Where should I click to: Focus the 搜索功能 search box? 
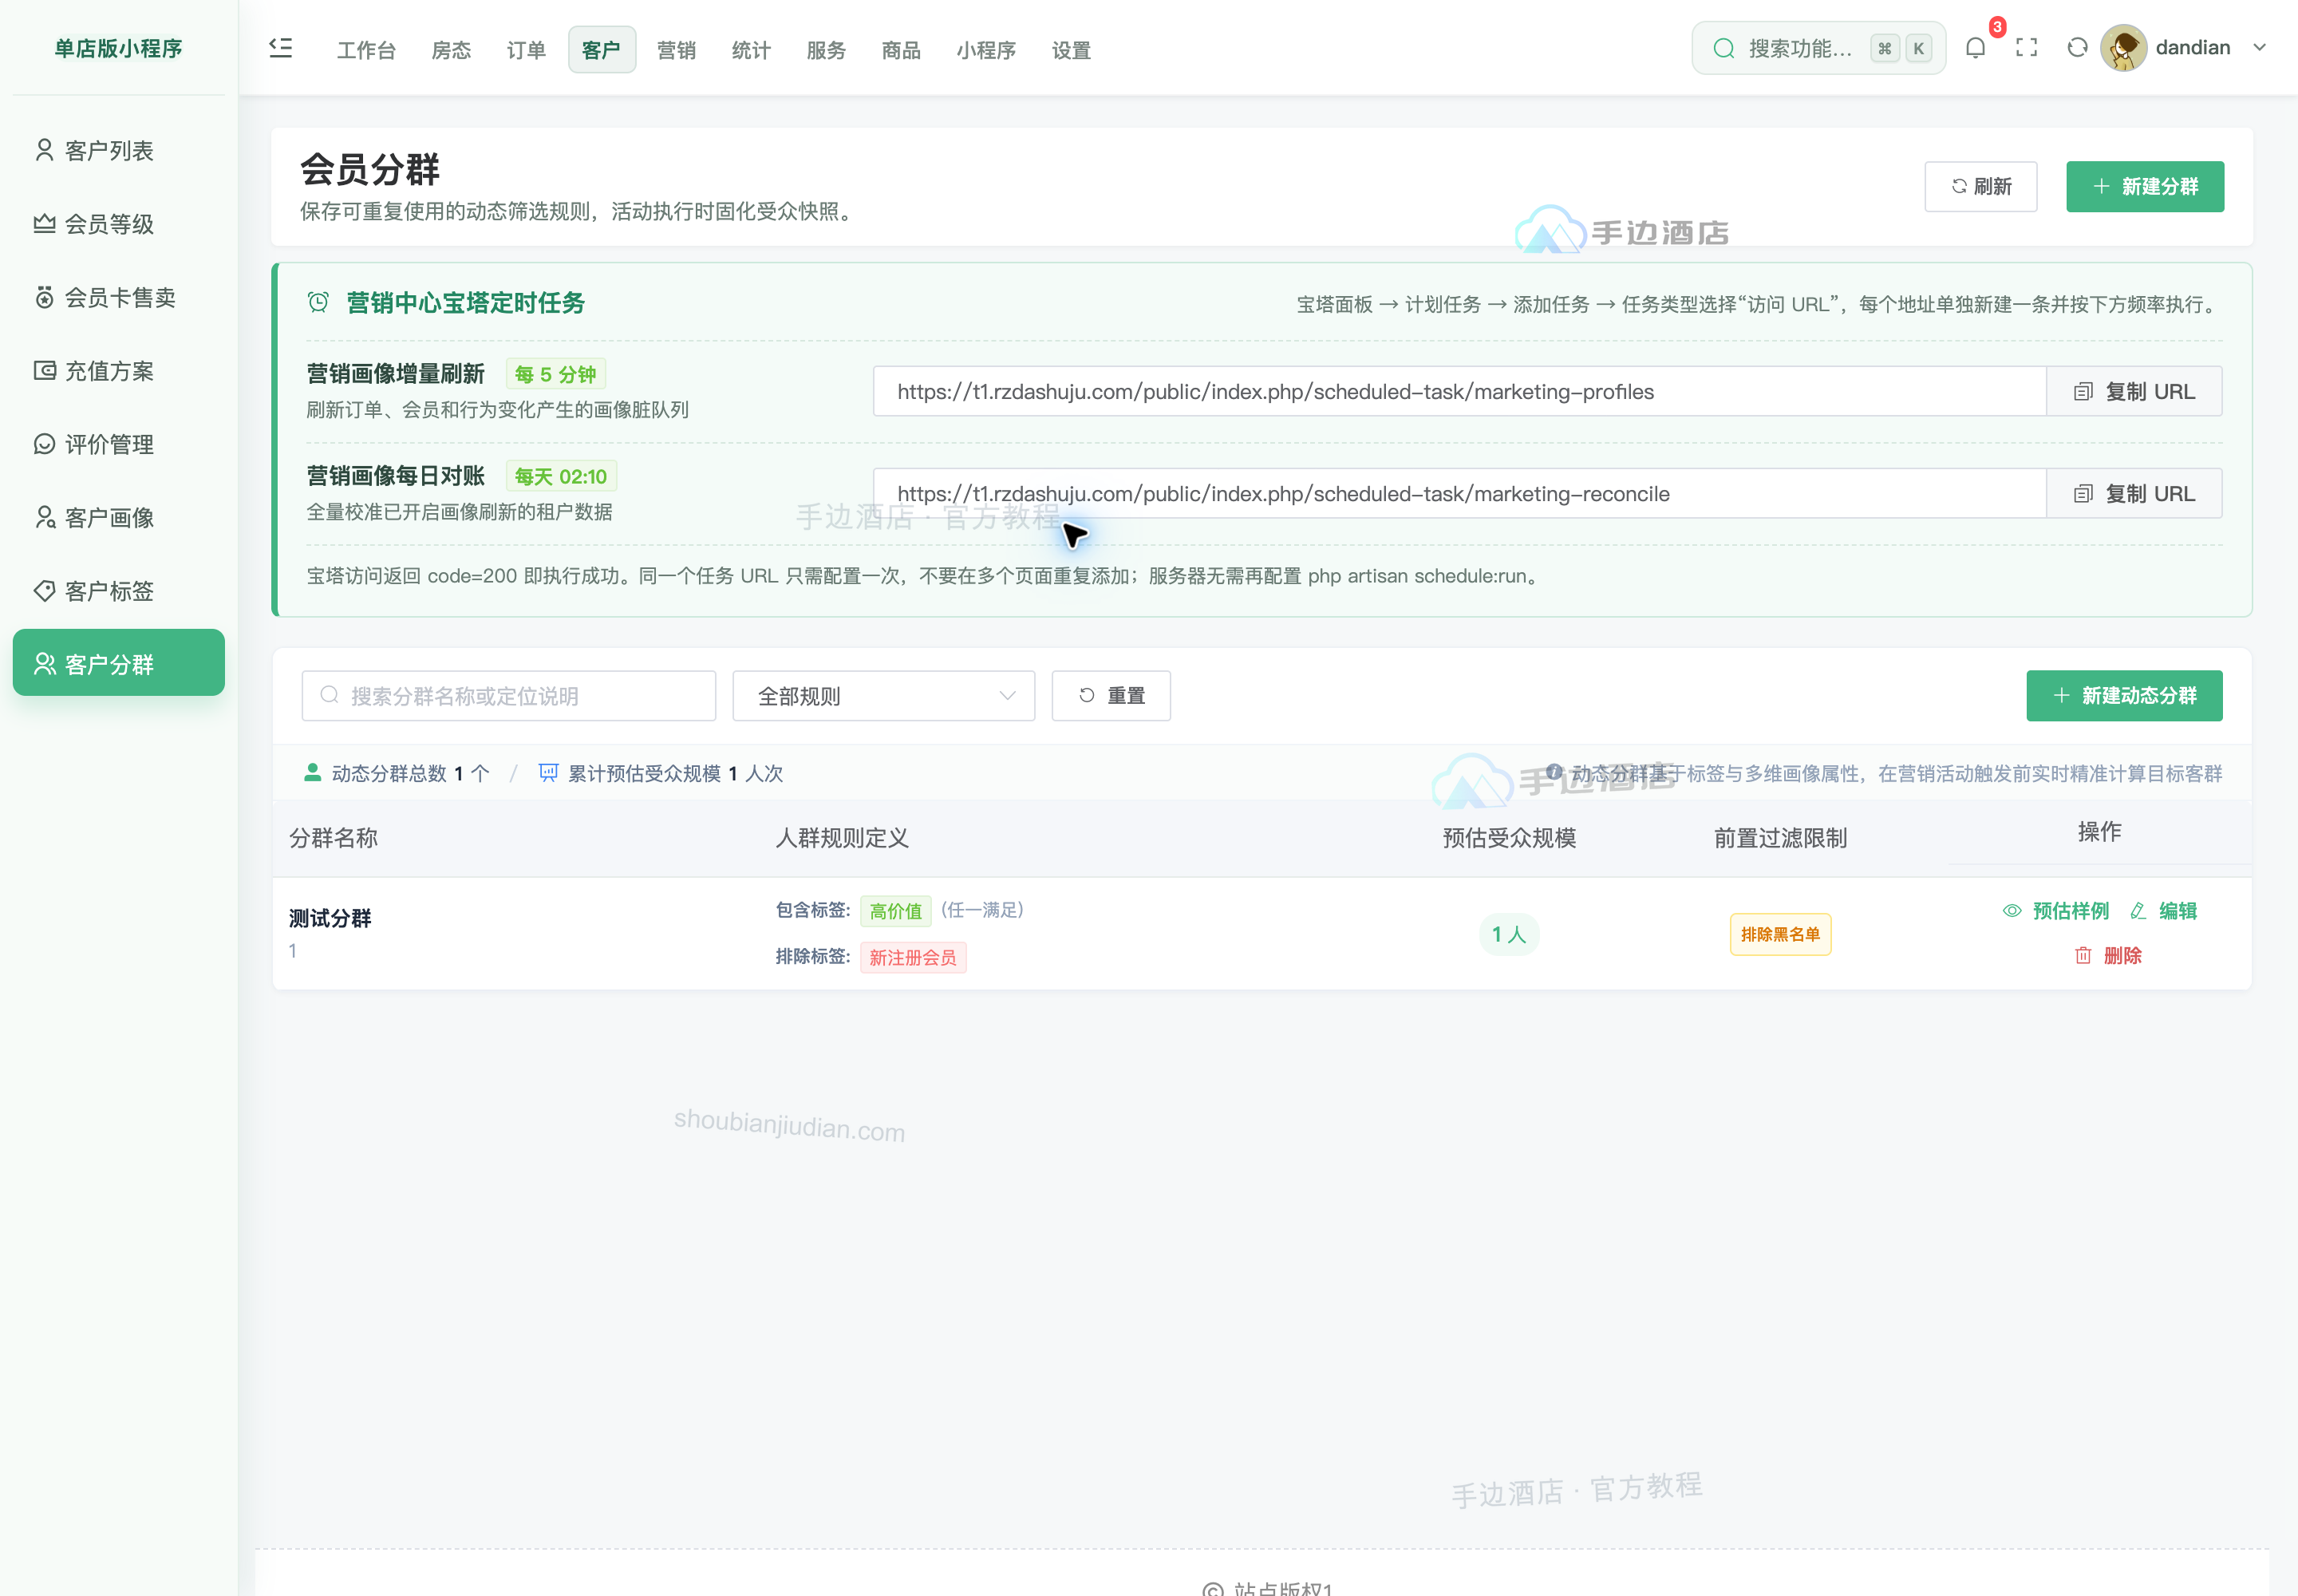1818,48
